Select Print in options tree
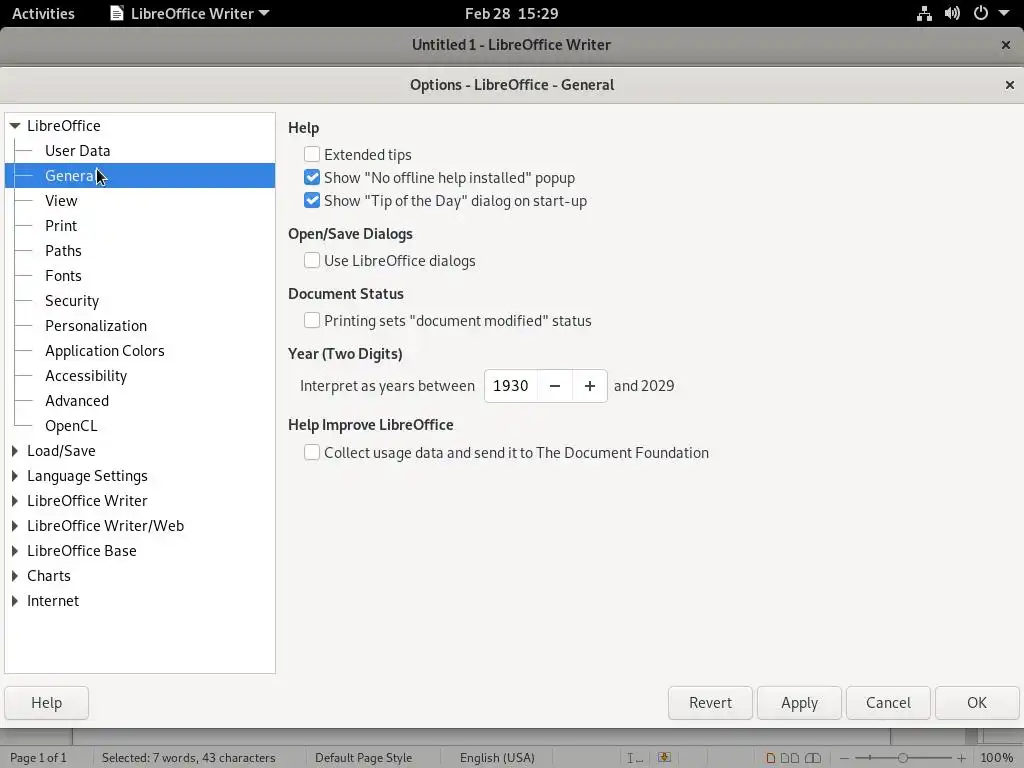Screen dimensions: 1024x768 [x=61, y=226]
